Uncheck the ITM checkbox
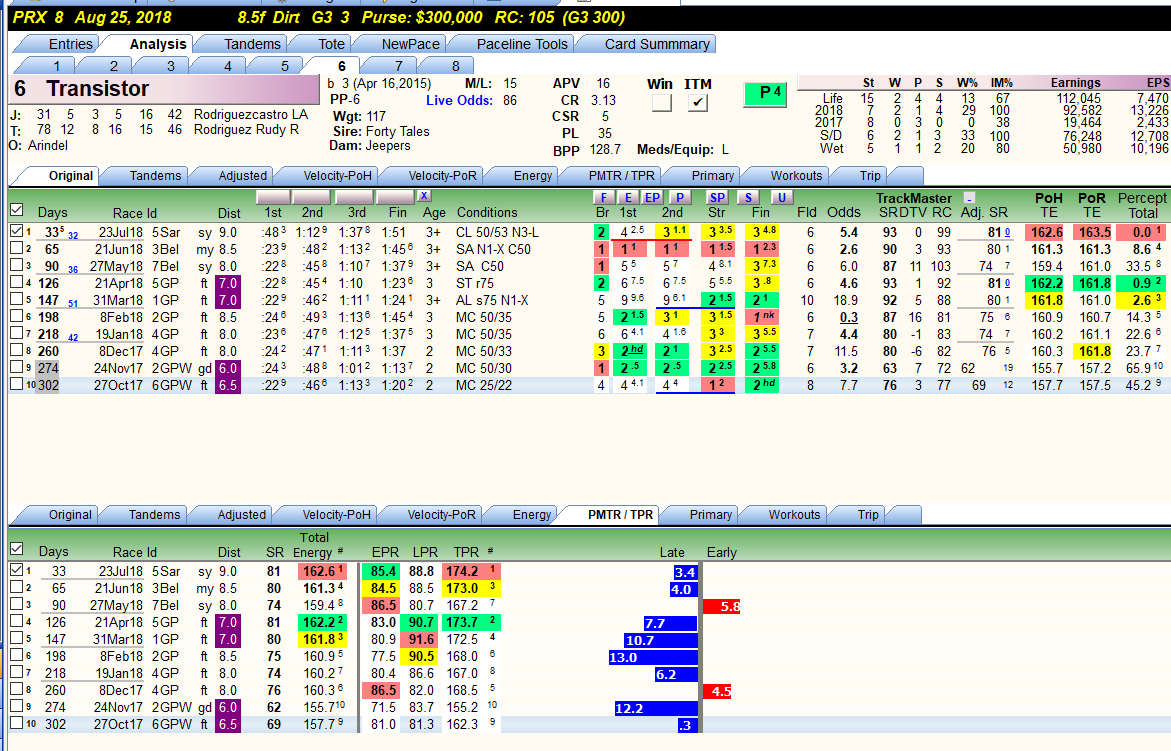Viewport: 1171px width, 751px height. point(698,102)
